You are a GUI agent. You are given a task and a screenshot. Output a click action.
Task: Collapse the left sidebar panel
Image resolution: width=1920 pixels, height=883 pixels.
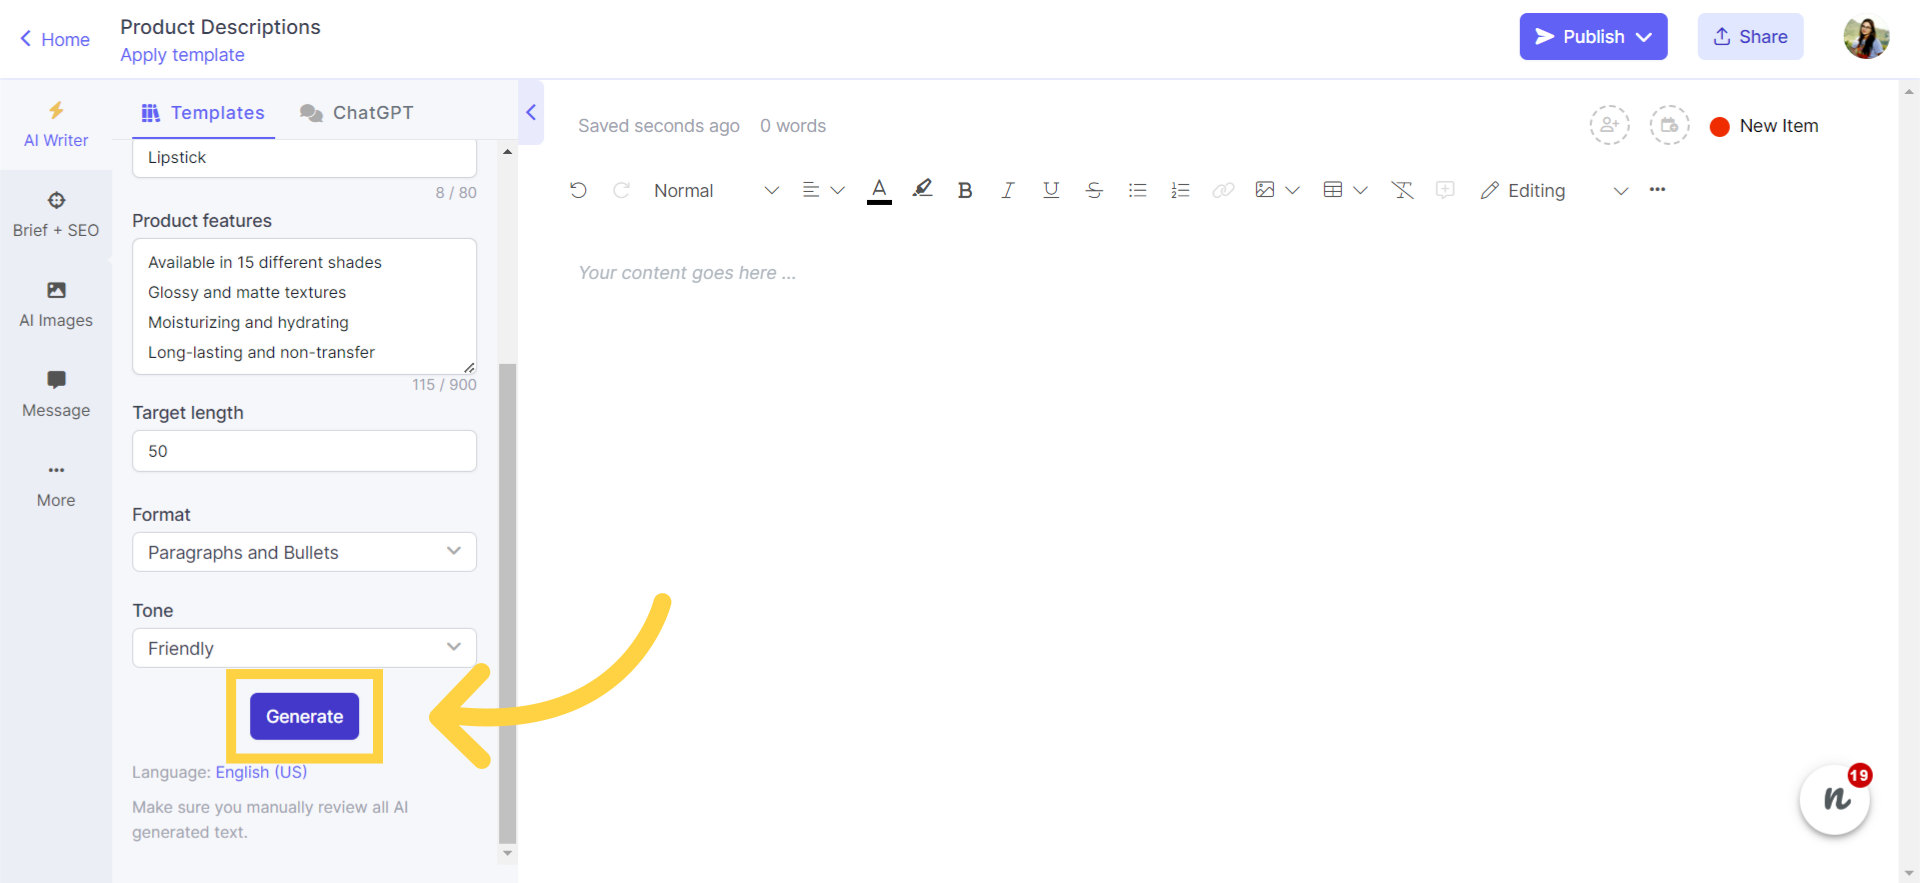coord(531,112)
